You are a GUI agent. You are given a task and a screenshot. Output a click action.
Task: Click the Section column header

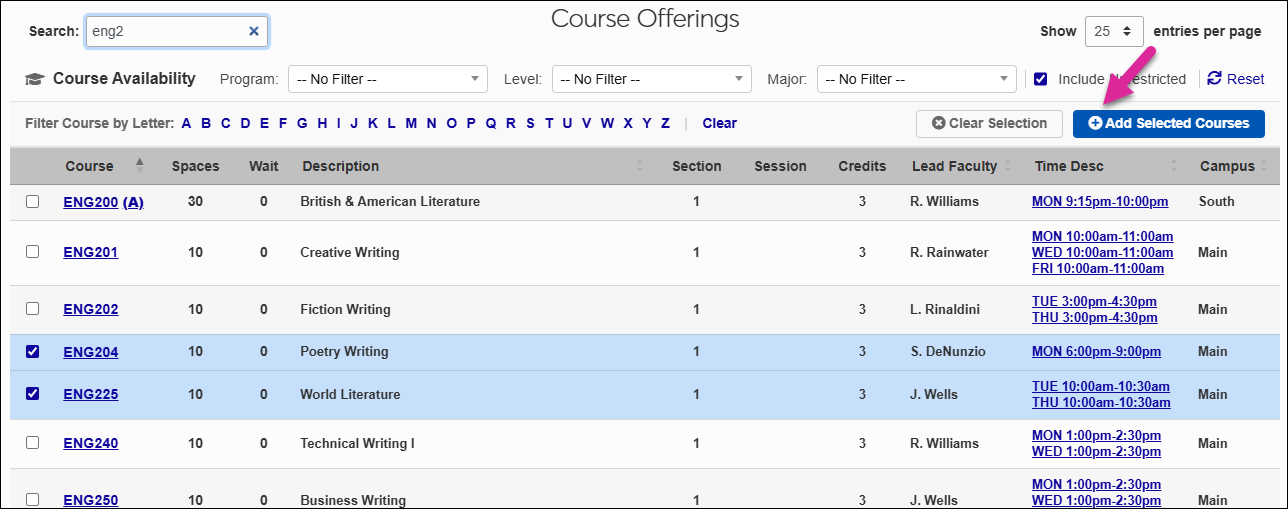click(696, 166)
